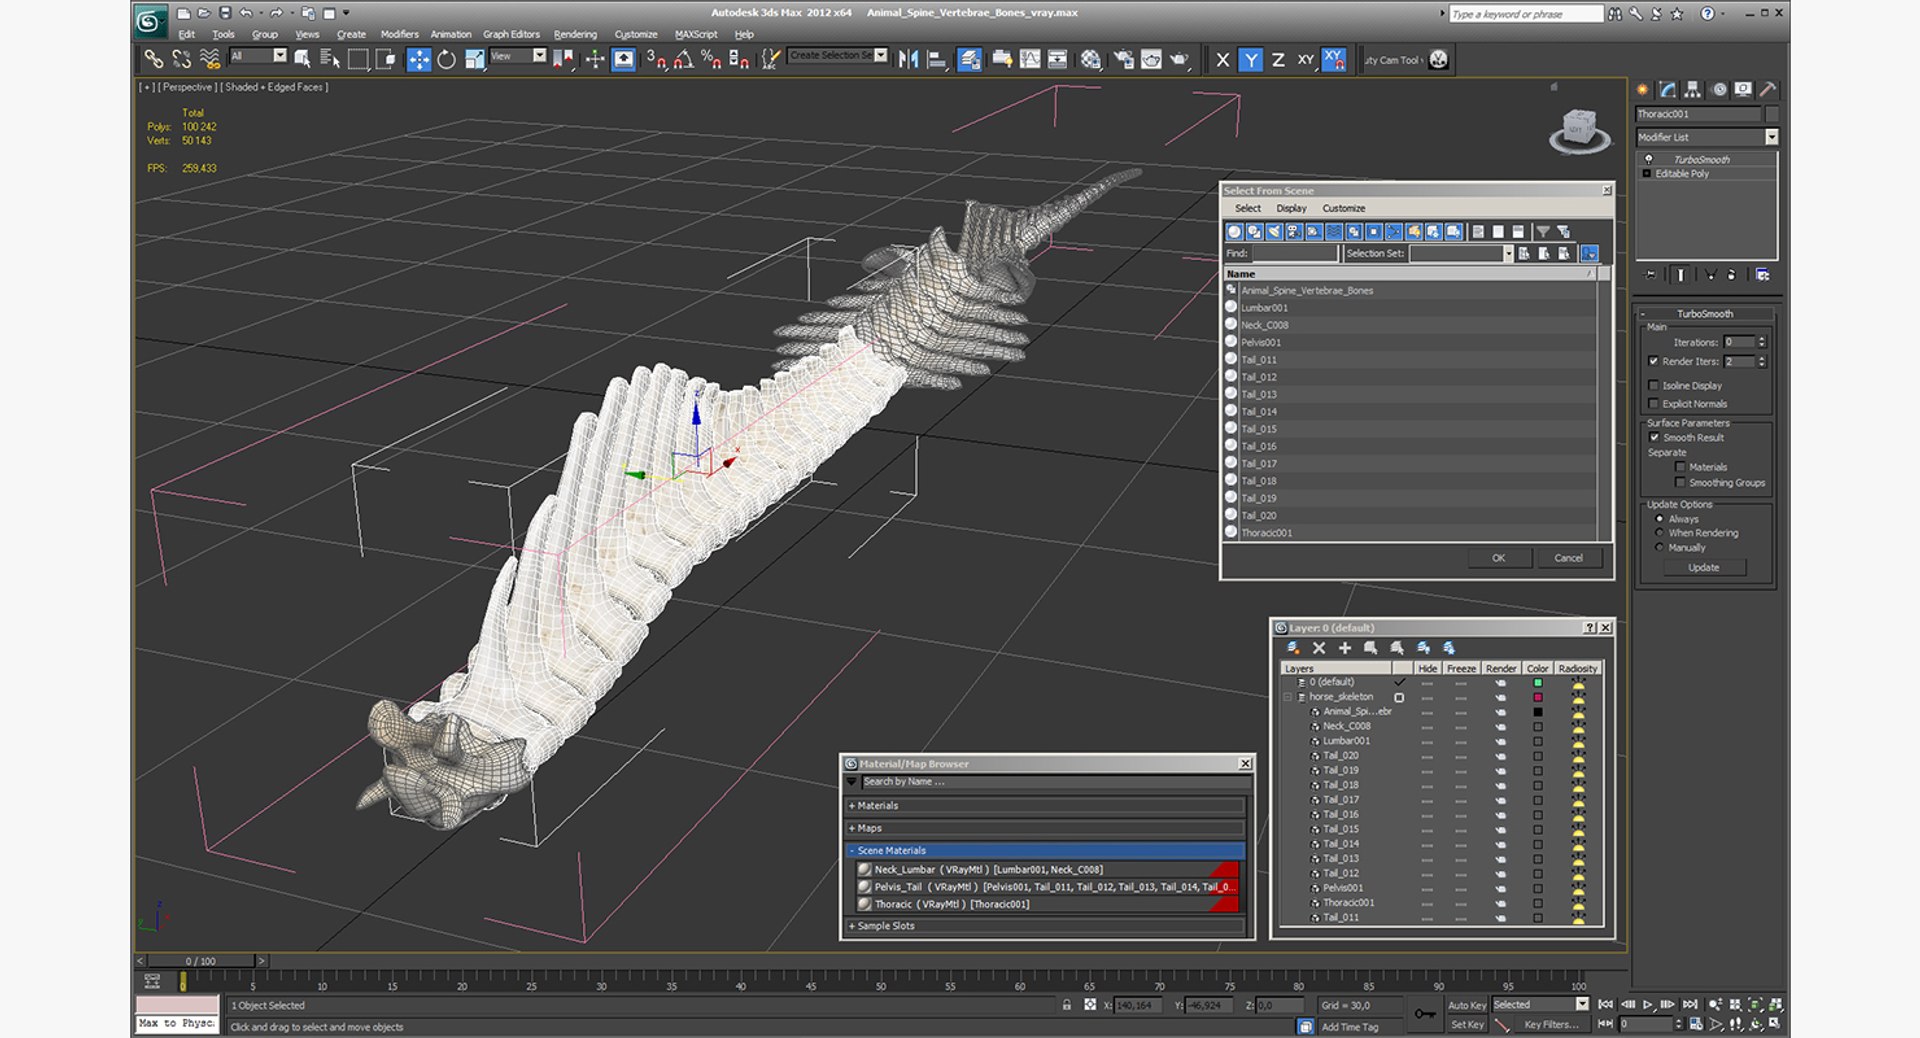Toggle the Percent Snap button

711,60
